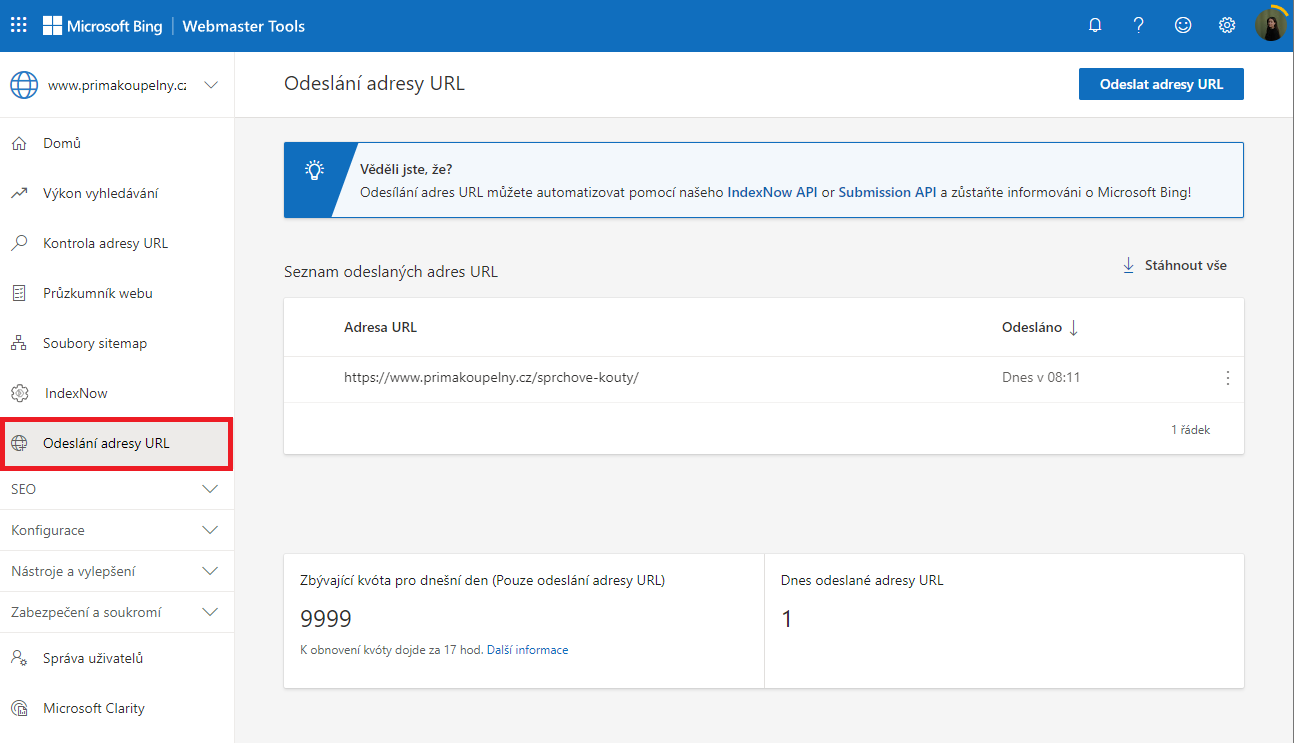Screen dimensions: 1294x743
Task: Open the settings gear icon
Action: pos(1227,26)
